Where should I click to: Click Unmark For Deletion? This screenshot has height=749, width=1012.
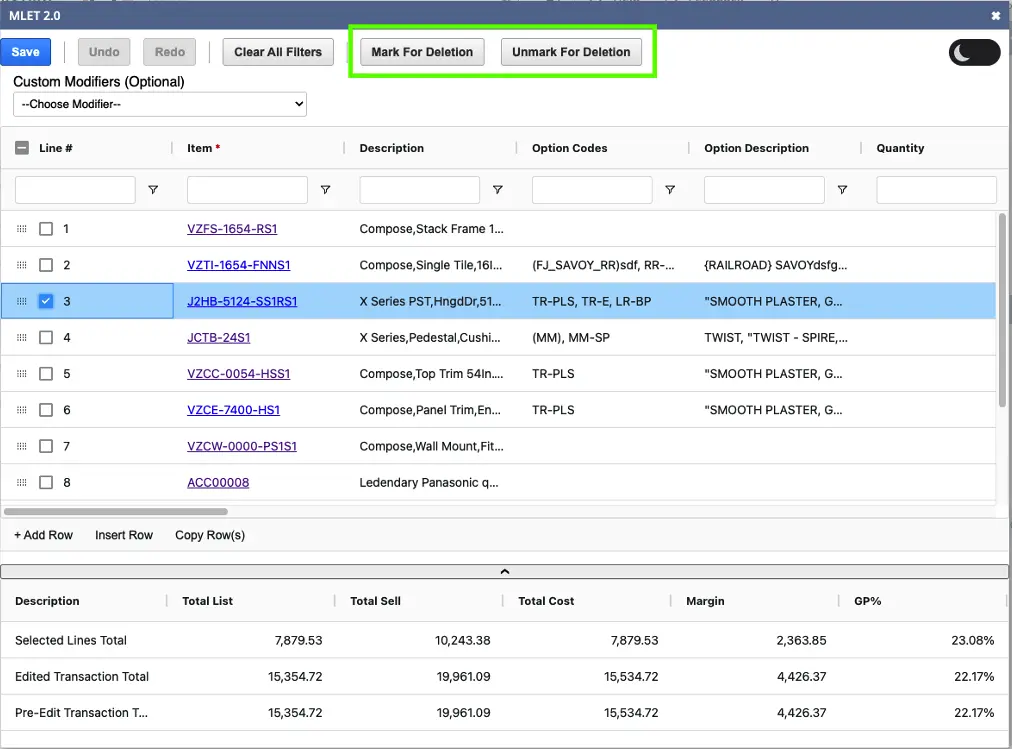571,52
